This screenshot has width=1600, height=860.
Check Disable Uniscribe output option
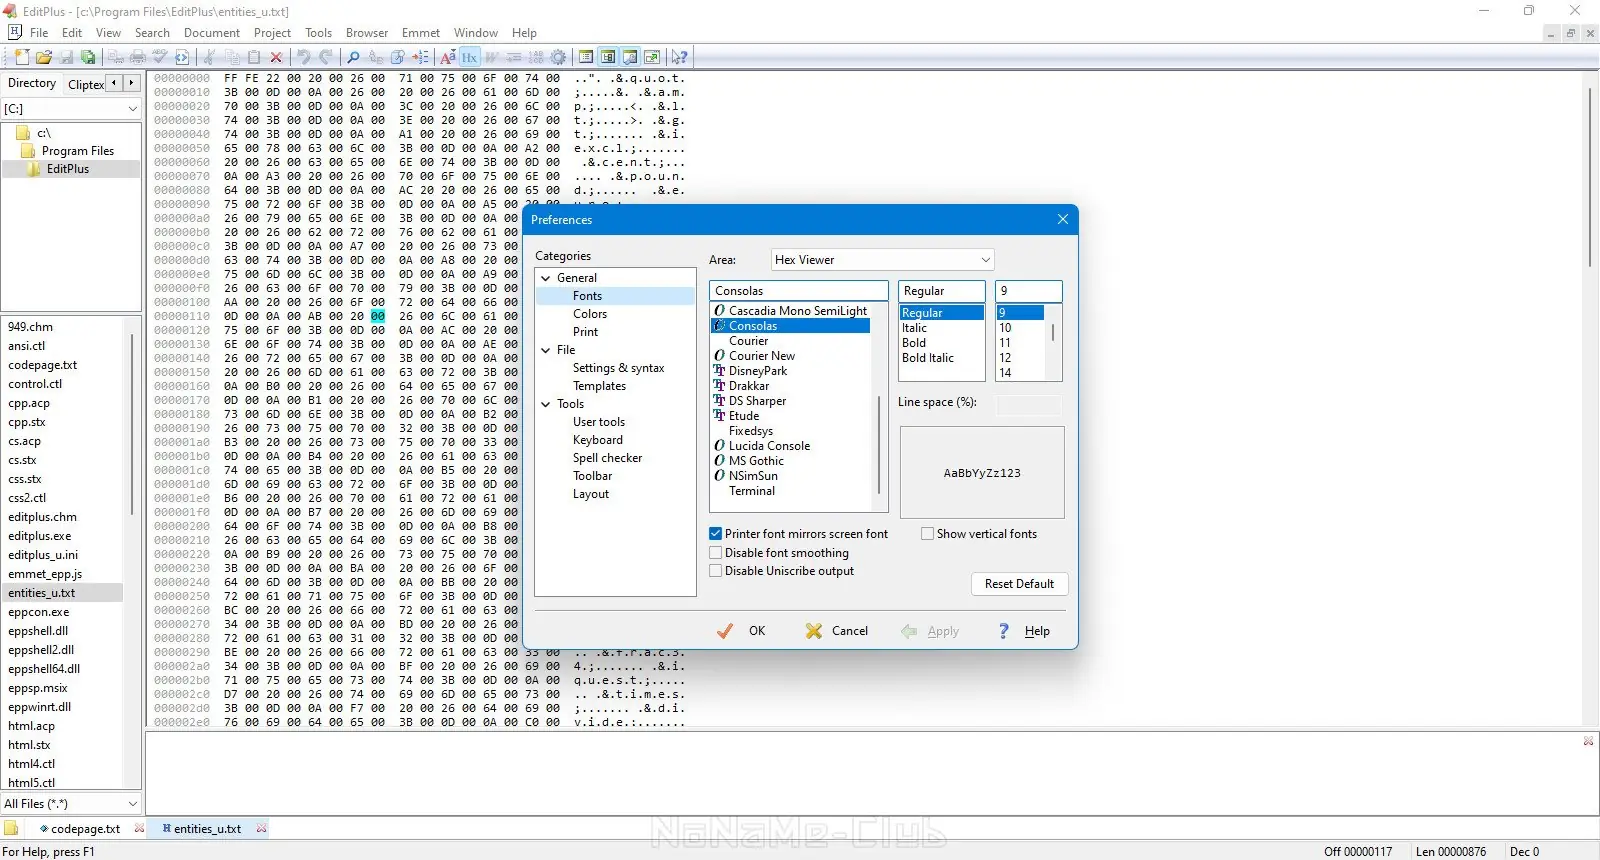(x=715, y=571)
